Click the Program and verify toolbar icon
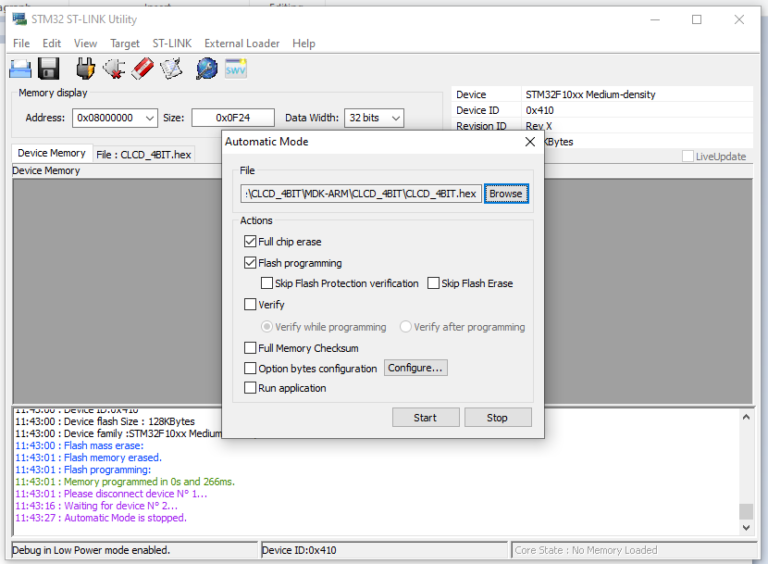 pos(171,69)
